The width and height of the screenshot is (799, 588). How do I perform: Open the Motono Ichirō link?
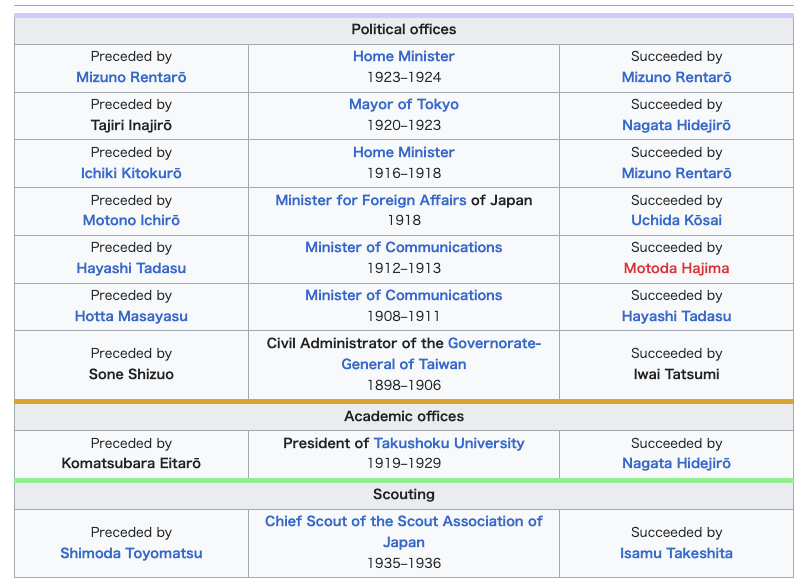point(131,220)
